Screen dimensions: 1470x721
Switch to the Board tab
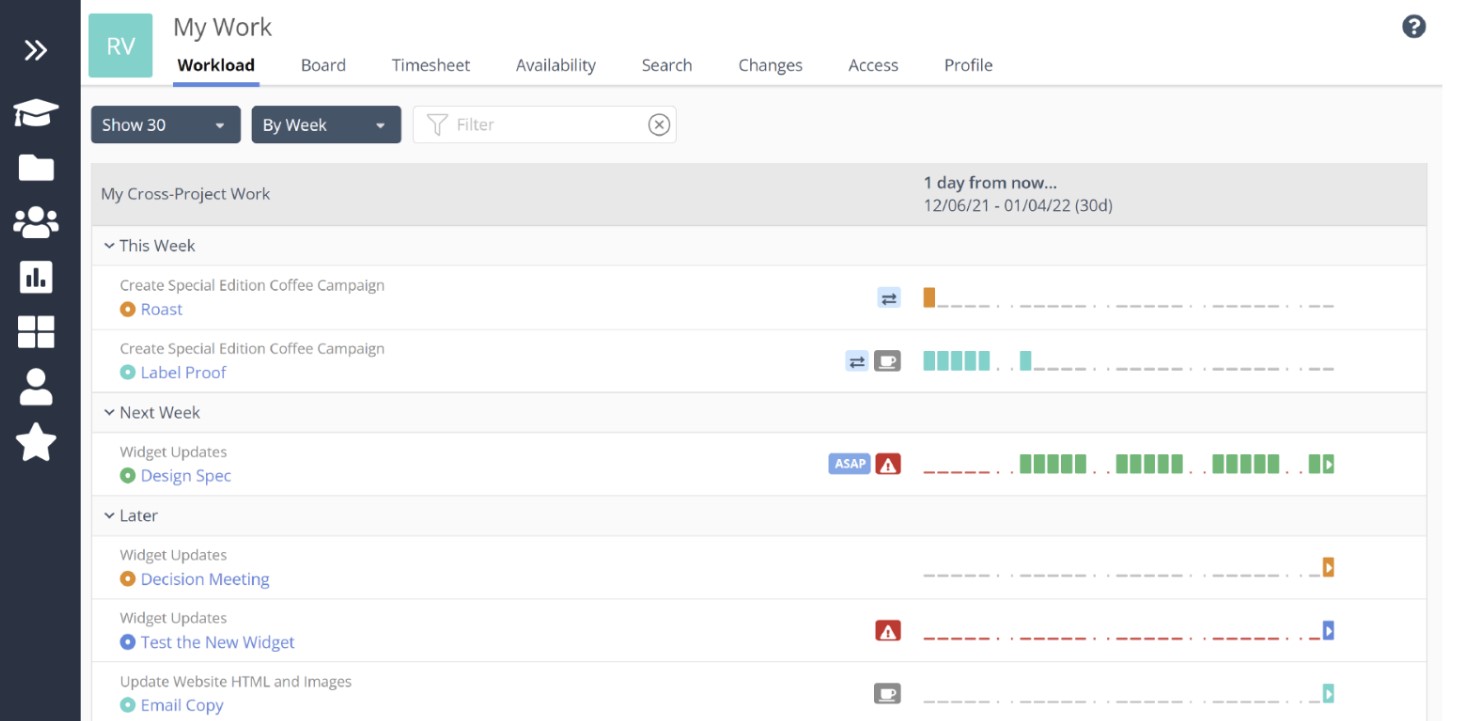click(323, 65)
